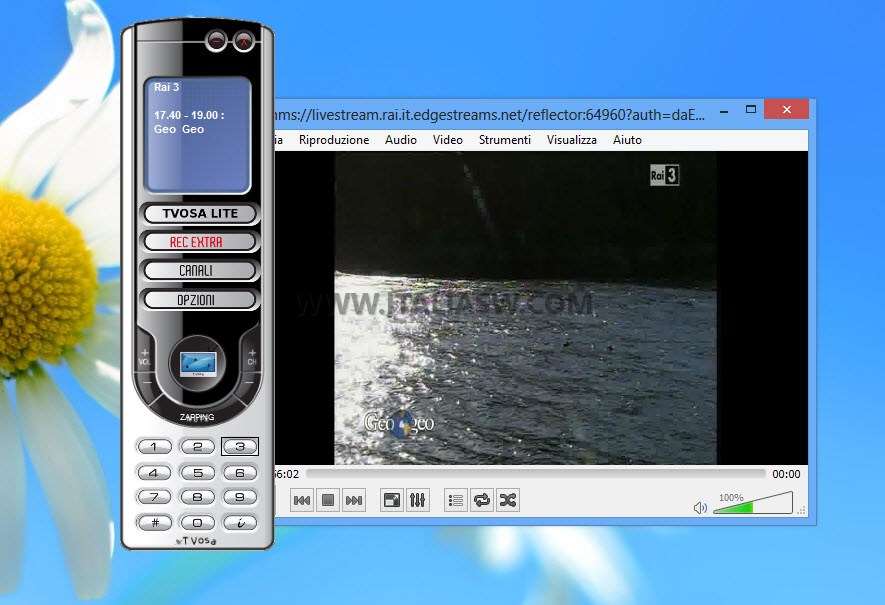Toggle loop repeat mode
The image size is (885, 605).
pyautogui.click(x=482, y=500)
